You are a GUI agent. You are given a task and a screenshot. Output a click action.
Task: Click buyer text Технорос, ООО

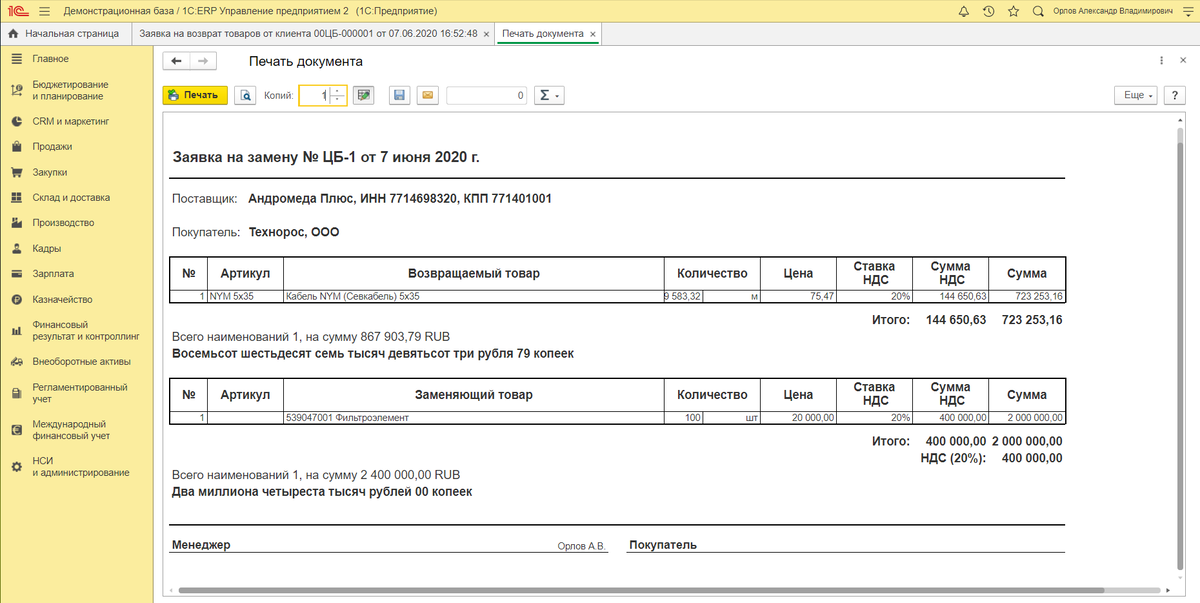294,233
